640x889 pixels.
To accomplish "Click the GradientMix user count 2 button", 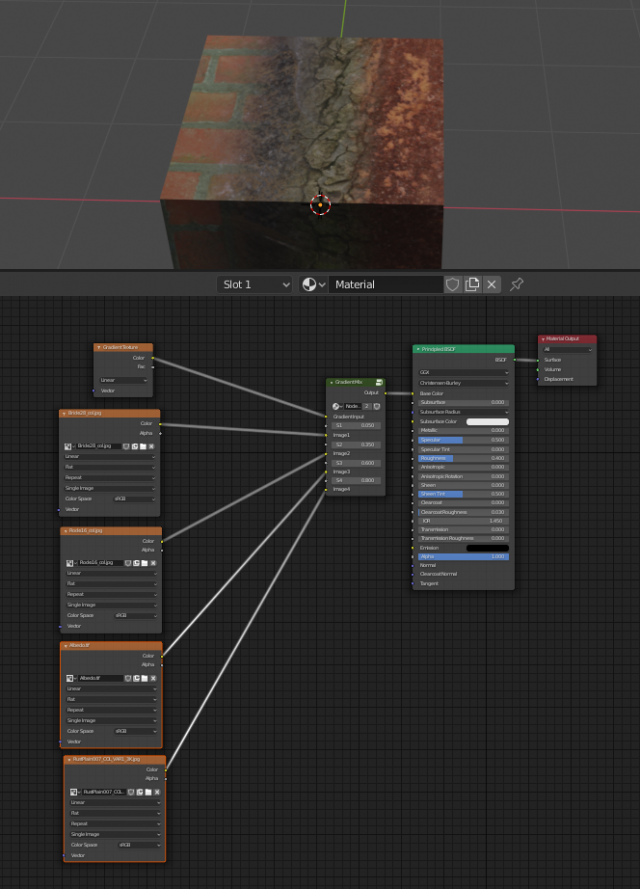I will (x=367, y=407).
